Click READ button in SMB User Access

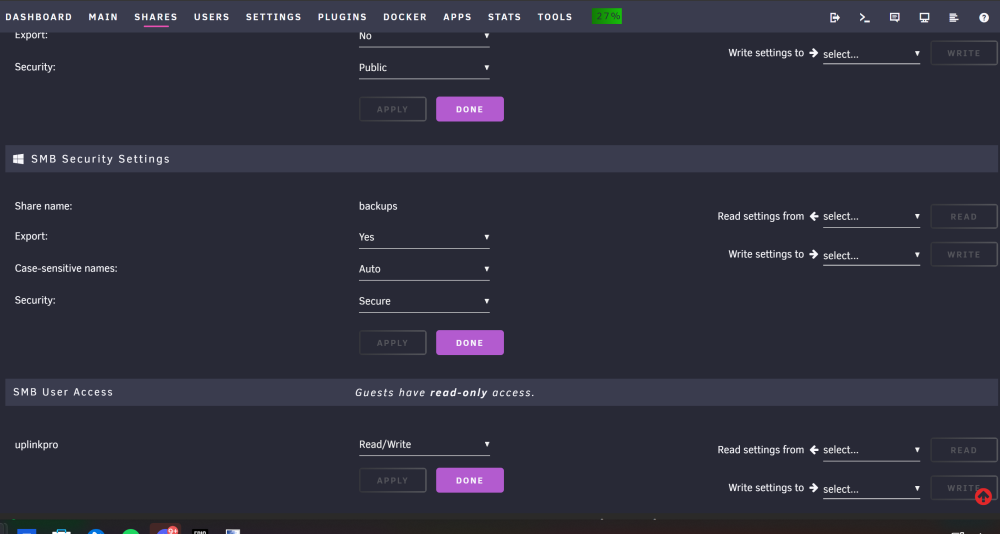964,450
